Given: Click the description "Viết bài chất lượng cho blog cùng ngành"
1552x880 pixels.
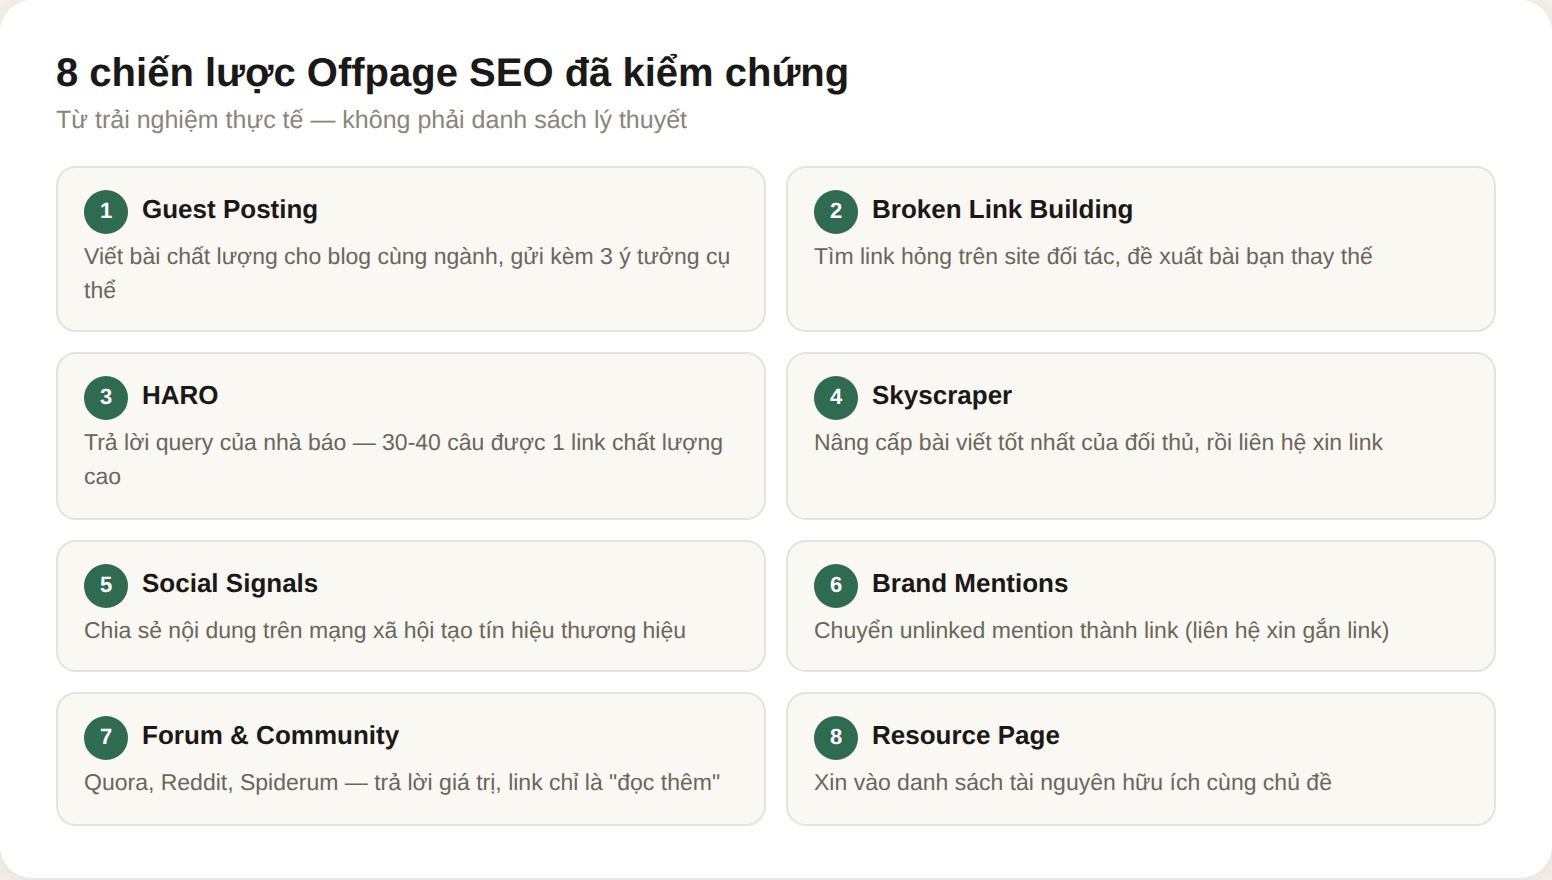Looking at the screenshot, I should (x=293, y=257).
